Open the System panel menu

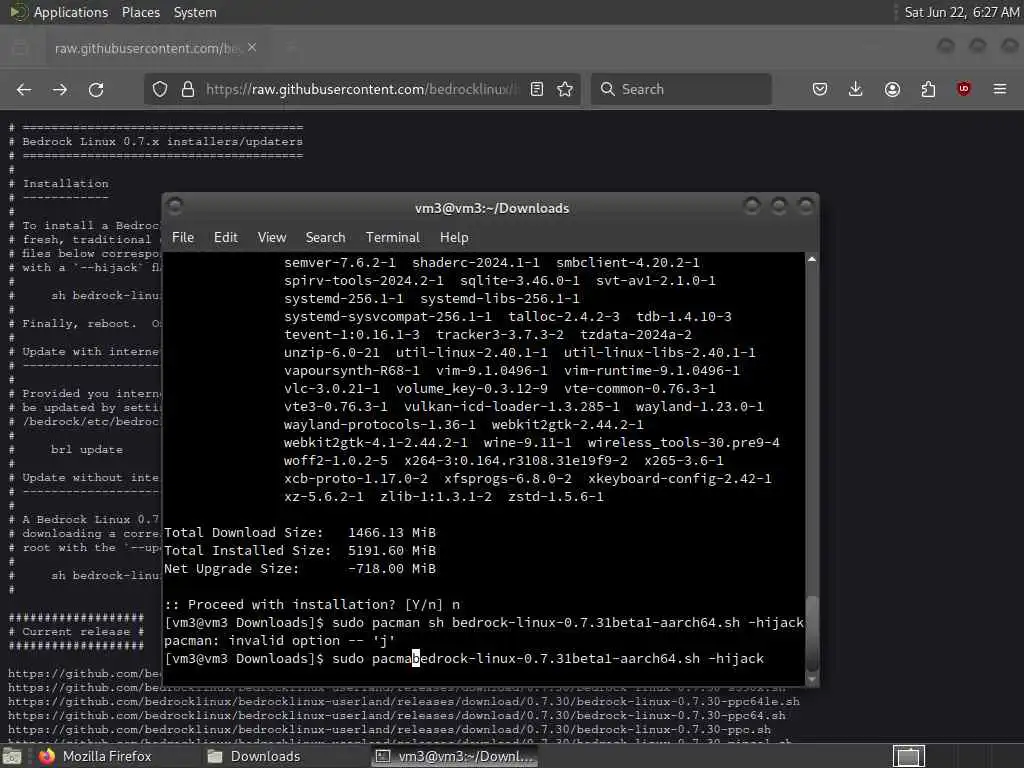tap(195, 12)
